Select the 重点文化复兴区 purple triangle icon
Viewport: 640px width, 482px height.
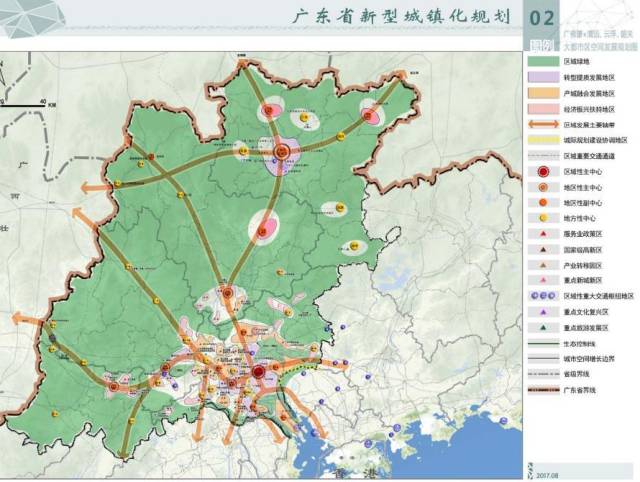[543, 311]
